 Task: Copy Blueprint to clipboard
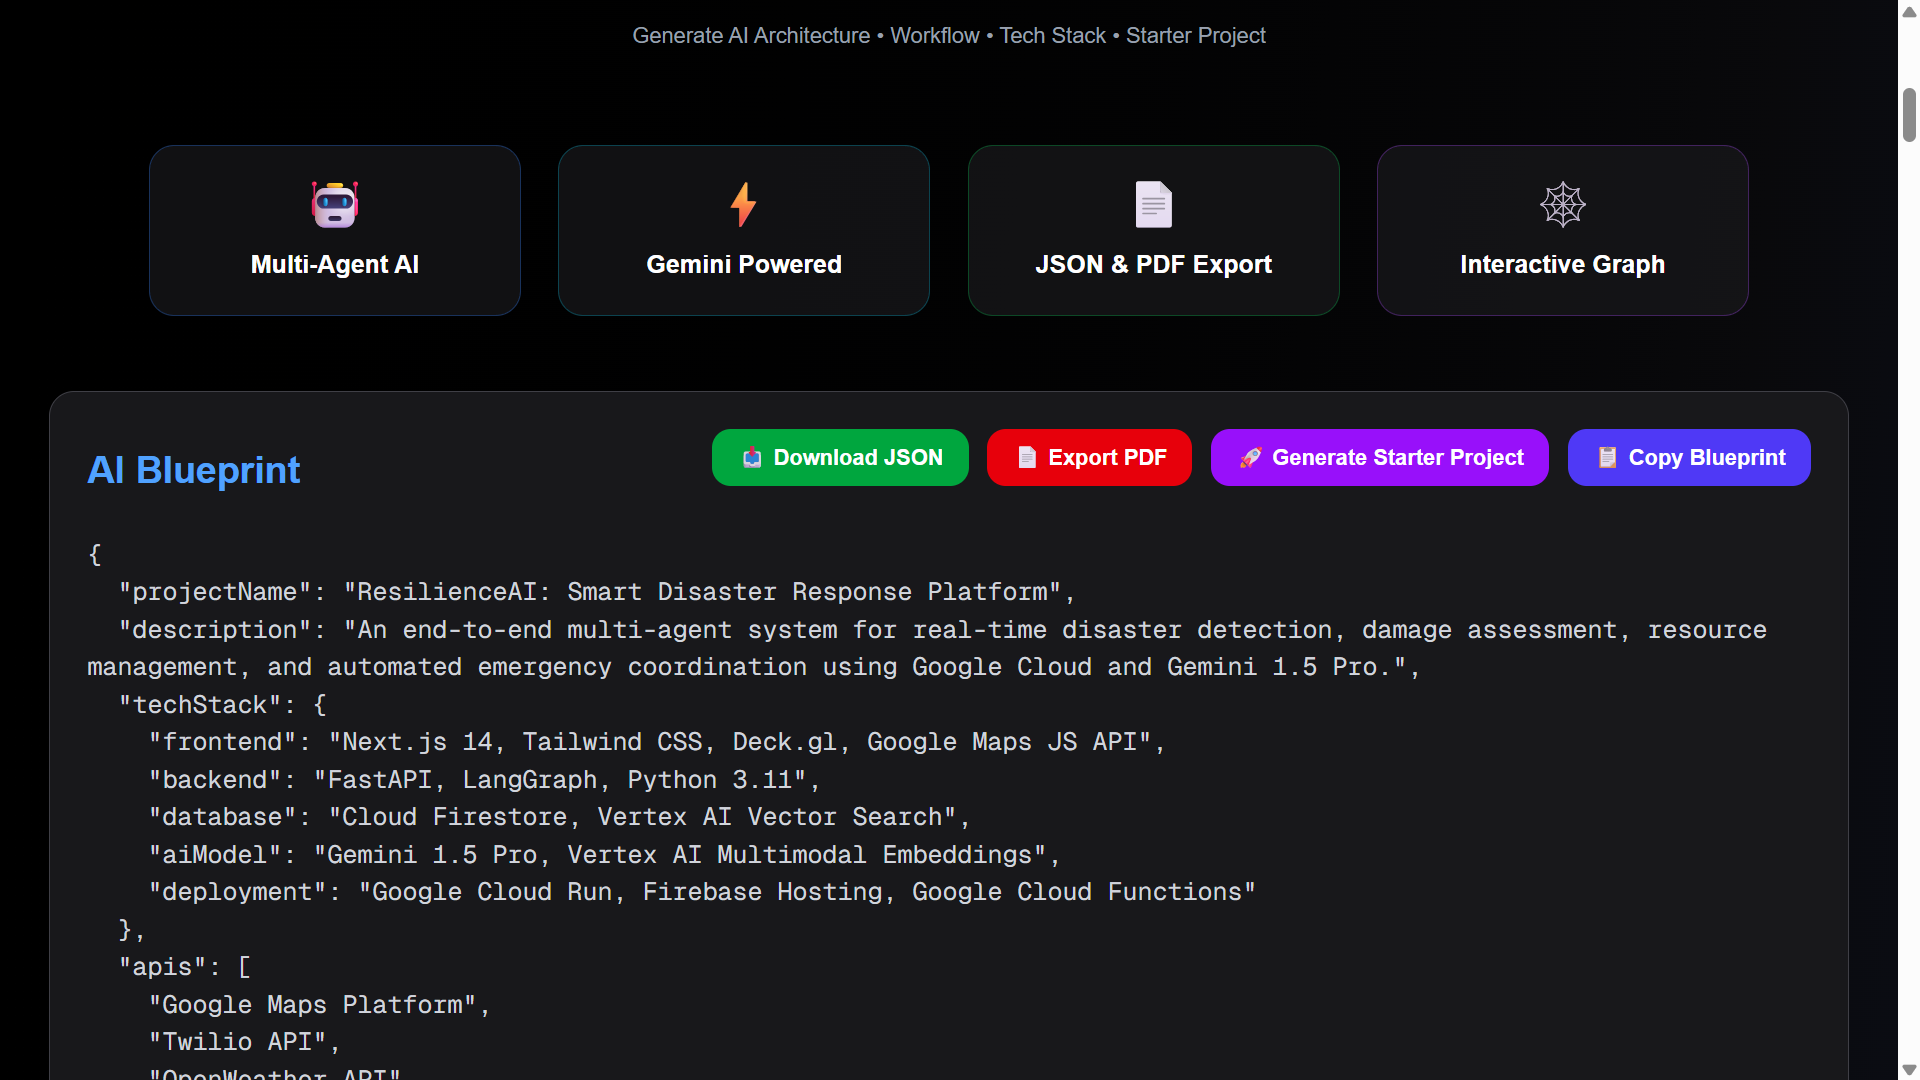coord(1689,458)
